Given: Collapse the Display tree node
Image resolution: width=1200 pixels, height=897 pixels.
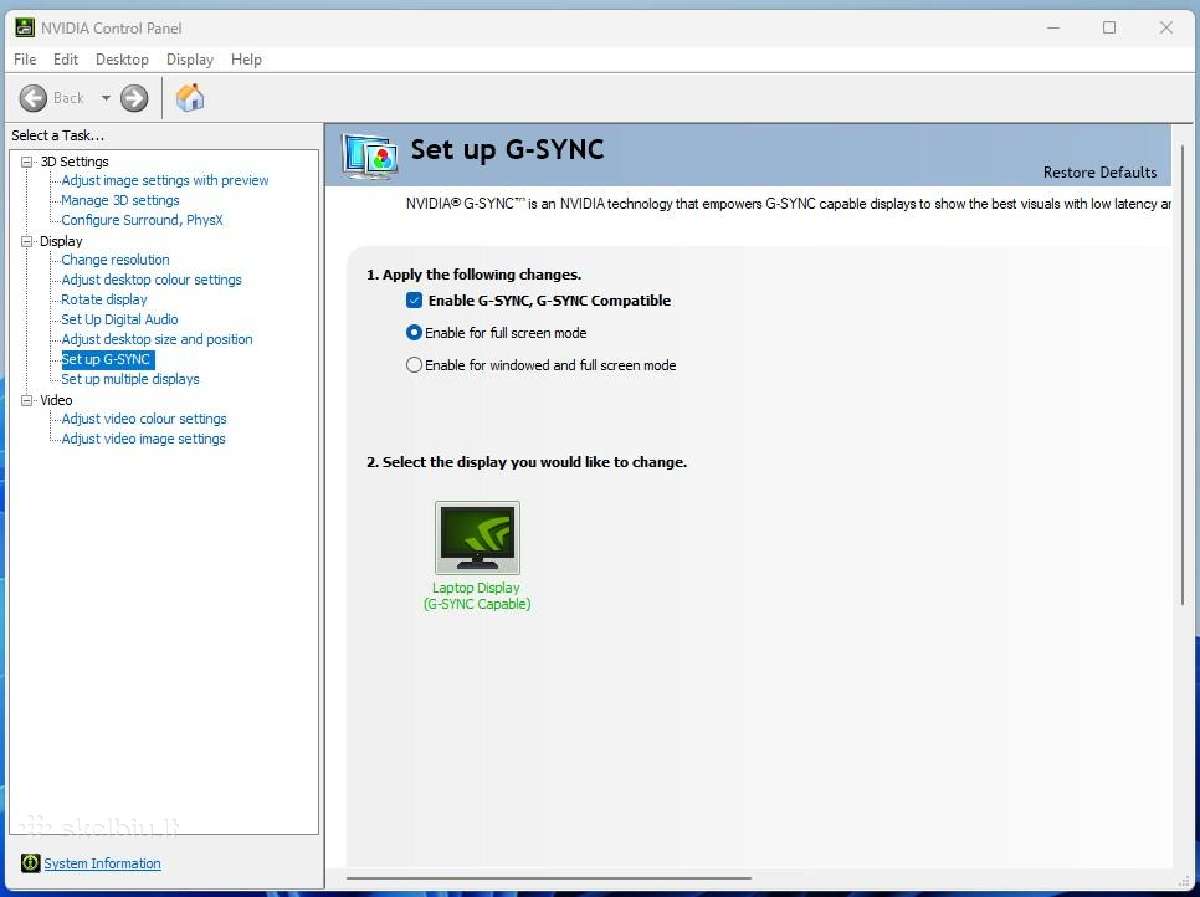Looking at the screenshot, I should [27, 241].
